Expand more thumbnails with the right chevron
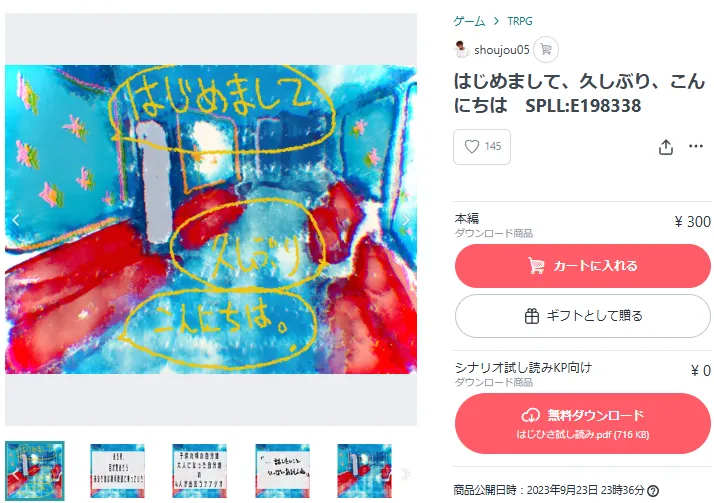This screenshot has width=714, height=503. (x=406, y=474)
